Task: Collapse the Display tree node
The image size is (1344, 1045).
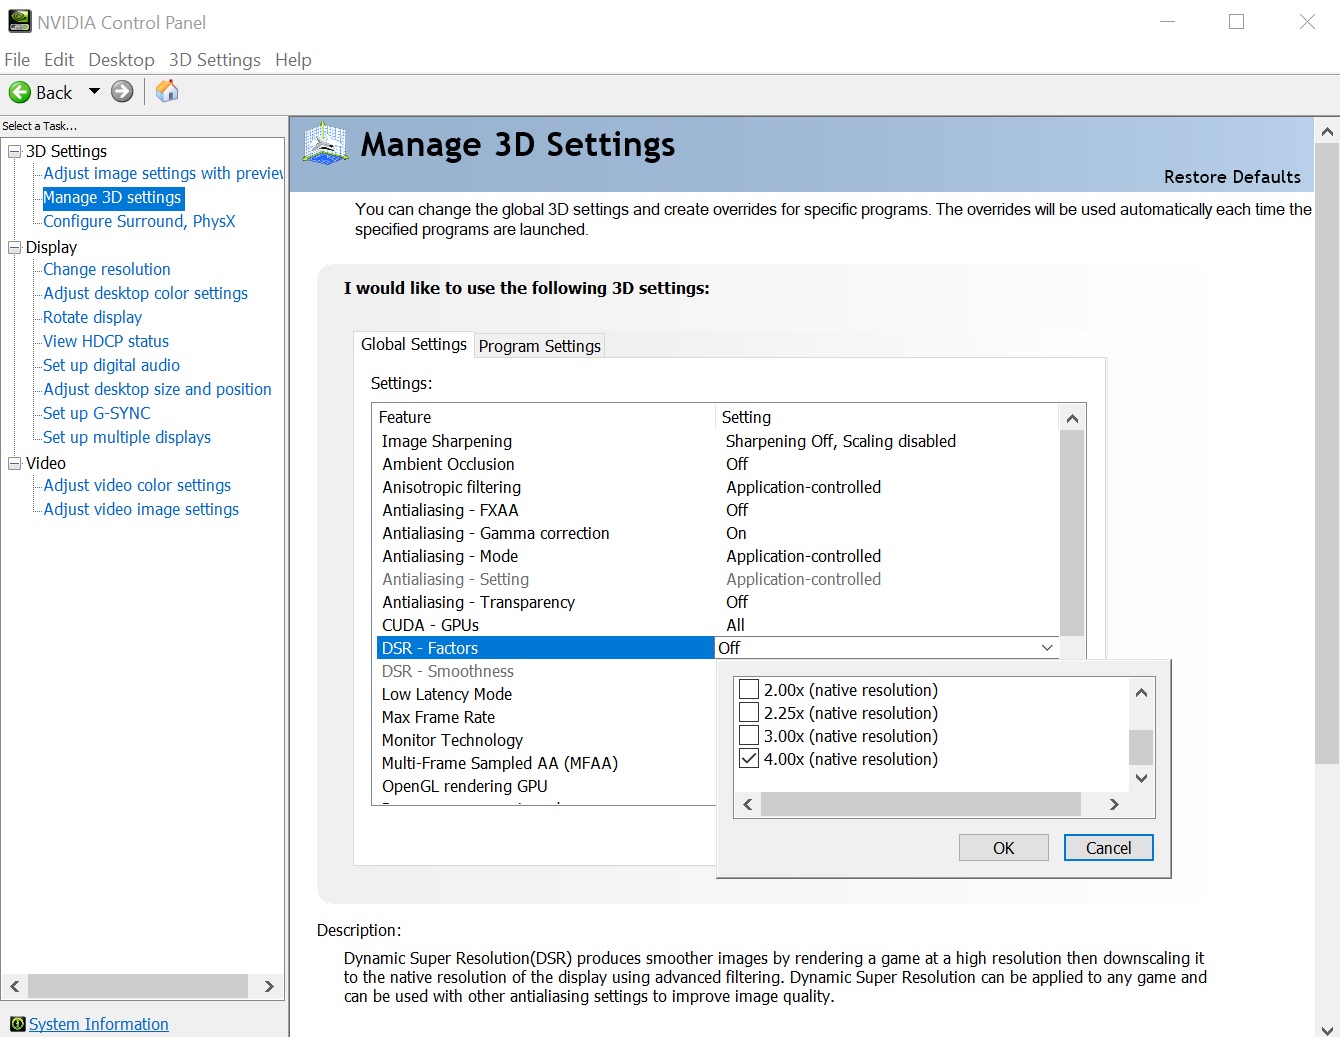Action: tap(15, 247)
